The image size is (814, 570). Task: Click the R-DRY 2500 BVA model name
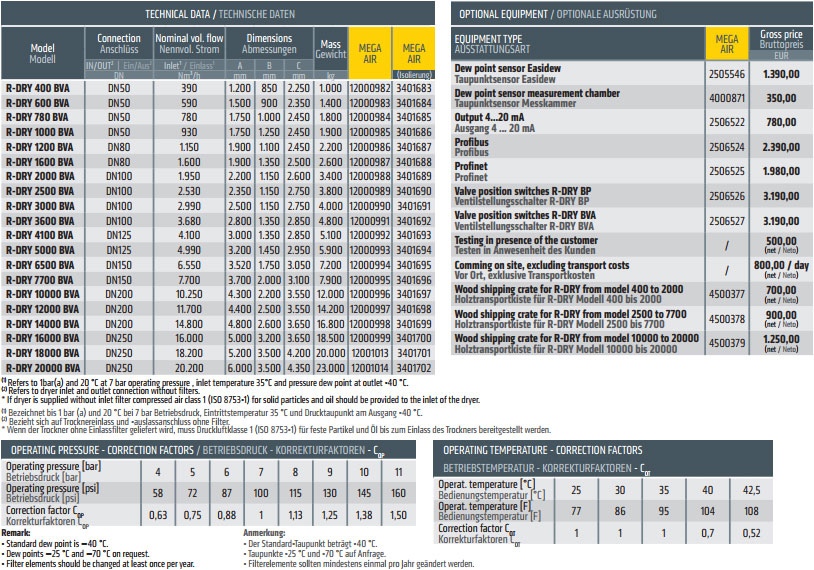pos(40,191)
